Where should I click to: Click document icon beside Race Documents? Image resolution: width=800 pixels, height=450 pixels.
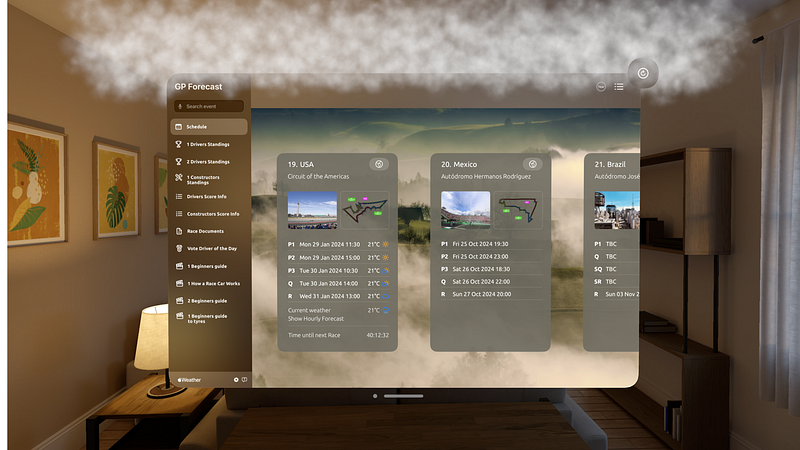[179, 231]
